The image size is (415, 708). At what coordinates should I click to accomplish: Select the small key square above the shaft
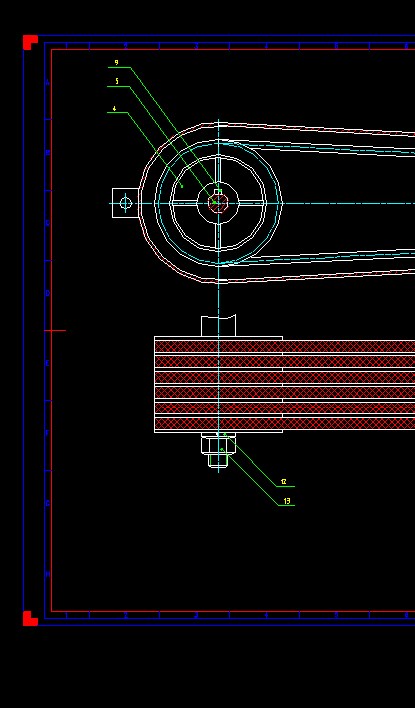(x=219, y=192)
